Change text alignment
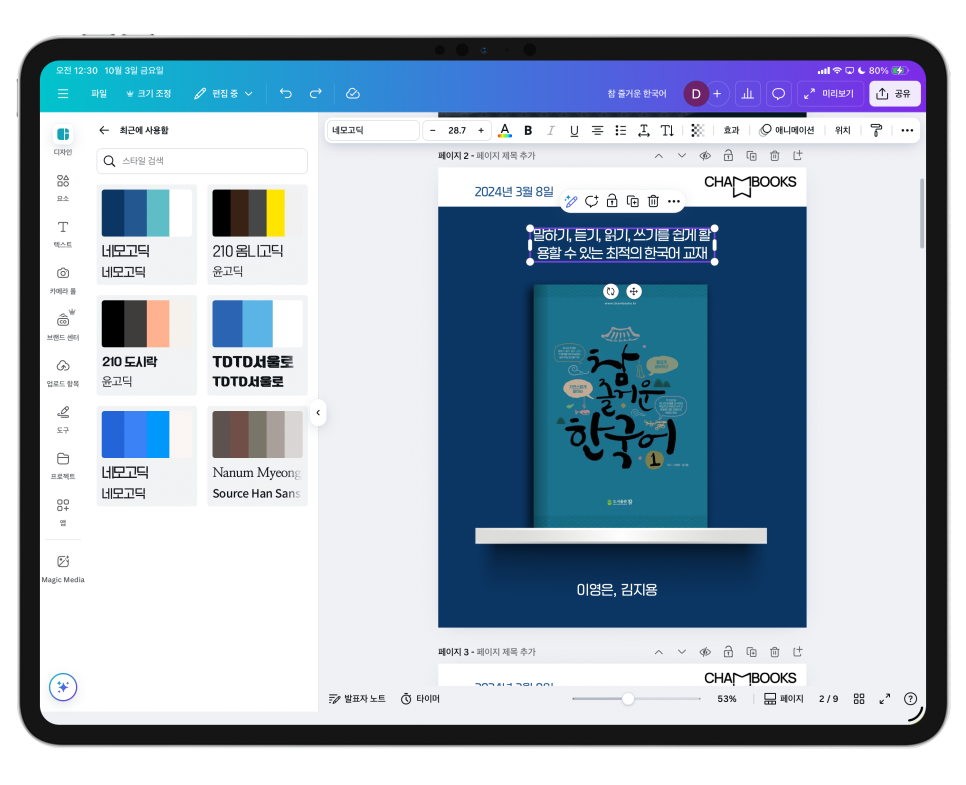 tap(598, 130)
